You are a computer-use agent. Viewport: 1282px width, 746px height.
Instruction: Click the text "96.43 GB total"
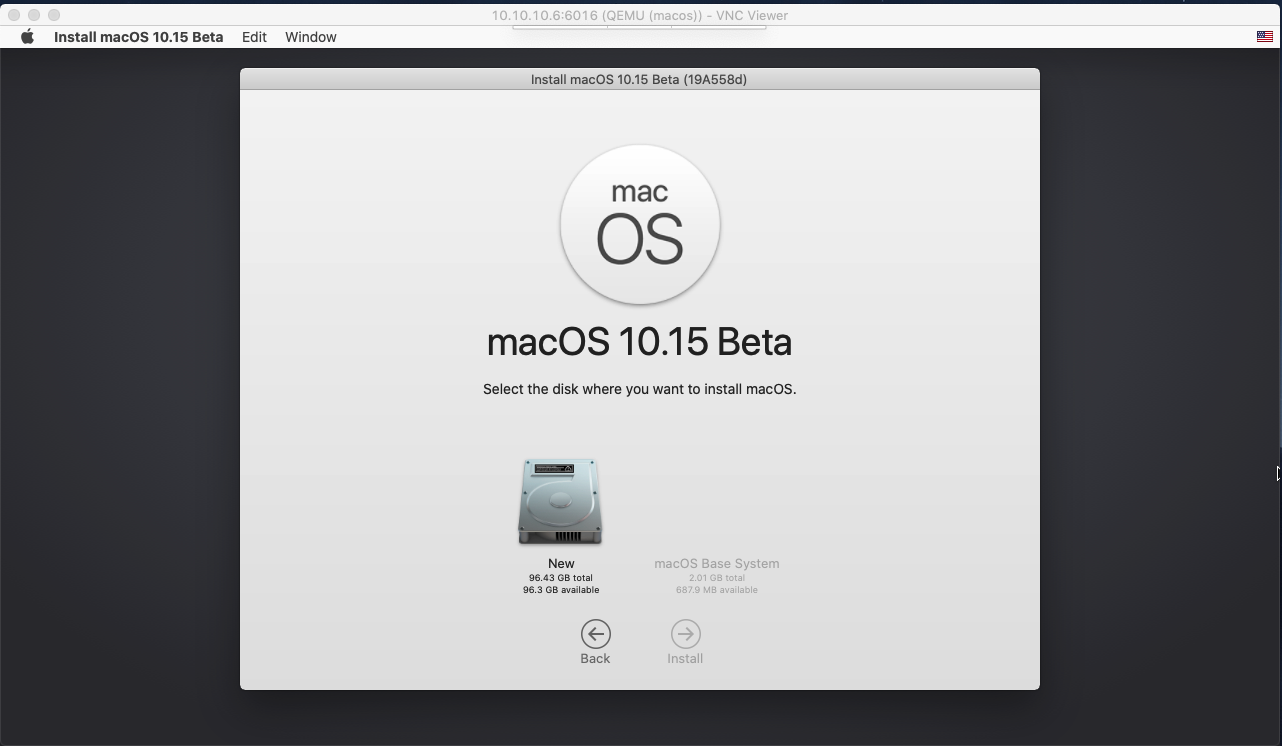pos(561,578)
